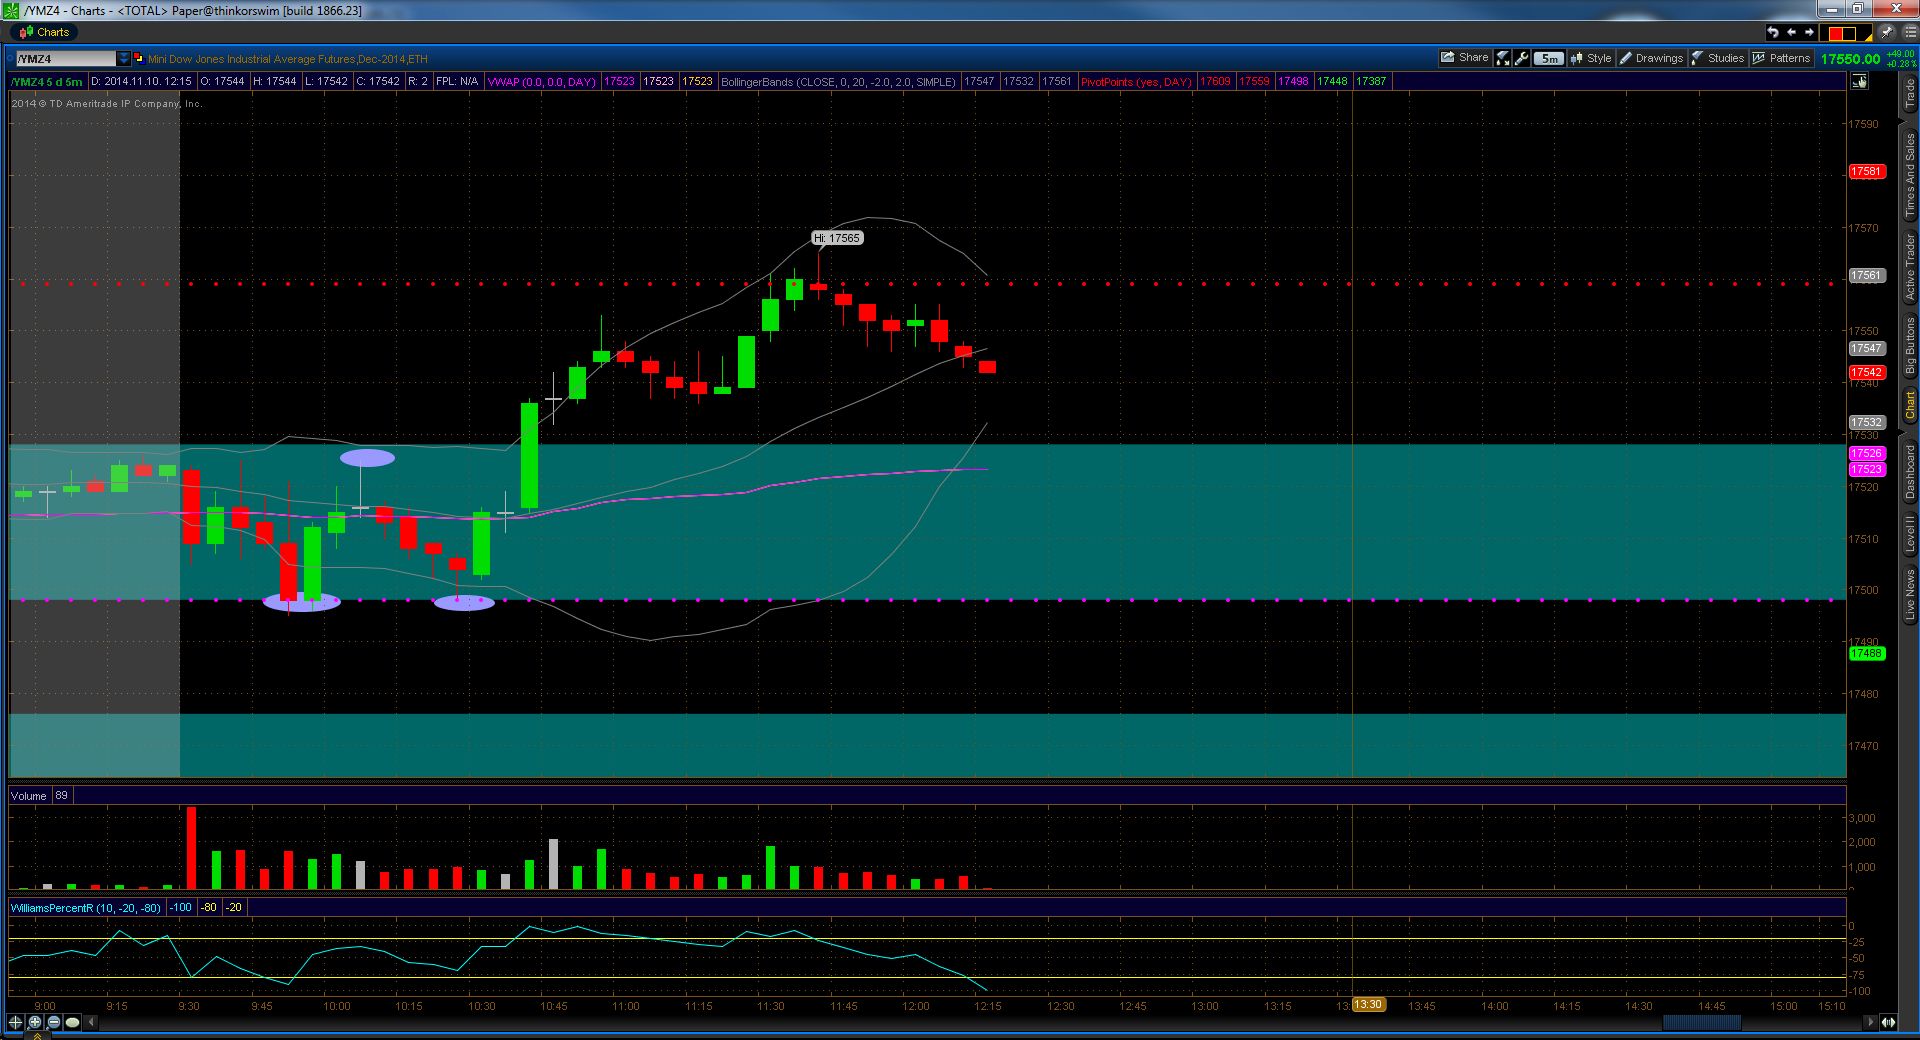Click the instrument description text
The height and width of the screenshot is (1040, 1920).
click(x=288, y=59)
